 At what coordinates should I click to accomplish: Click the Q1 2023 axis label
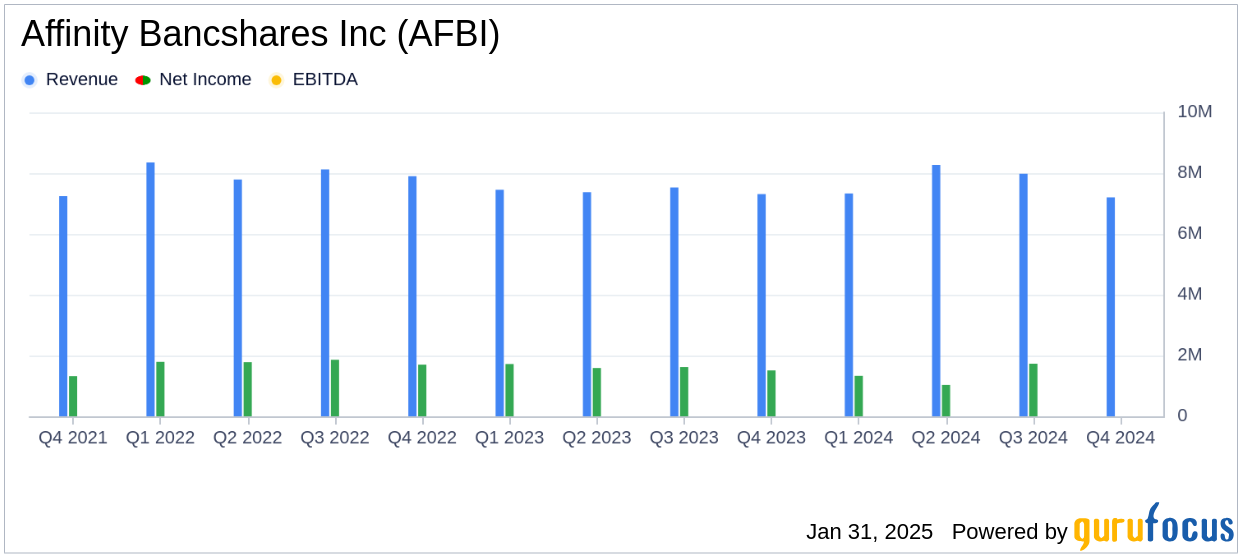tap(509, 438)
